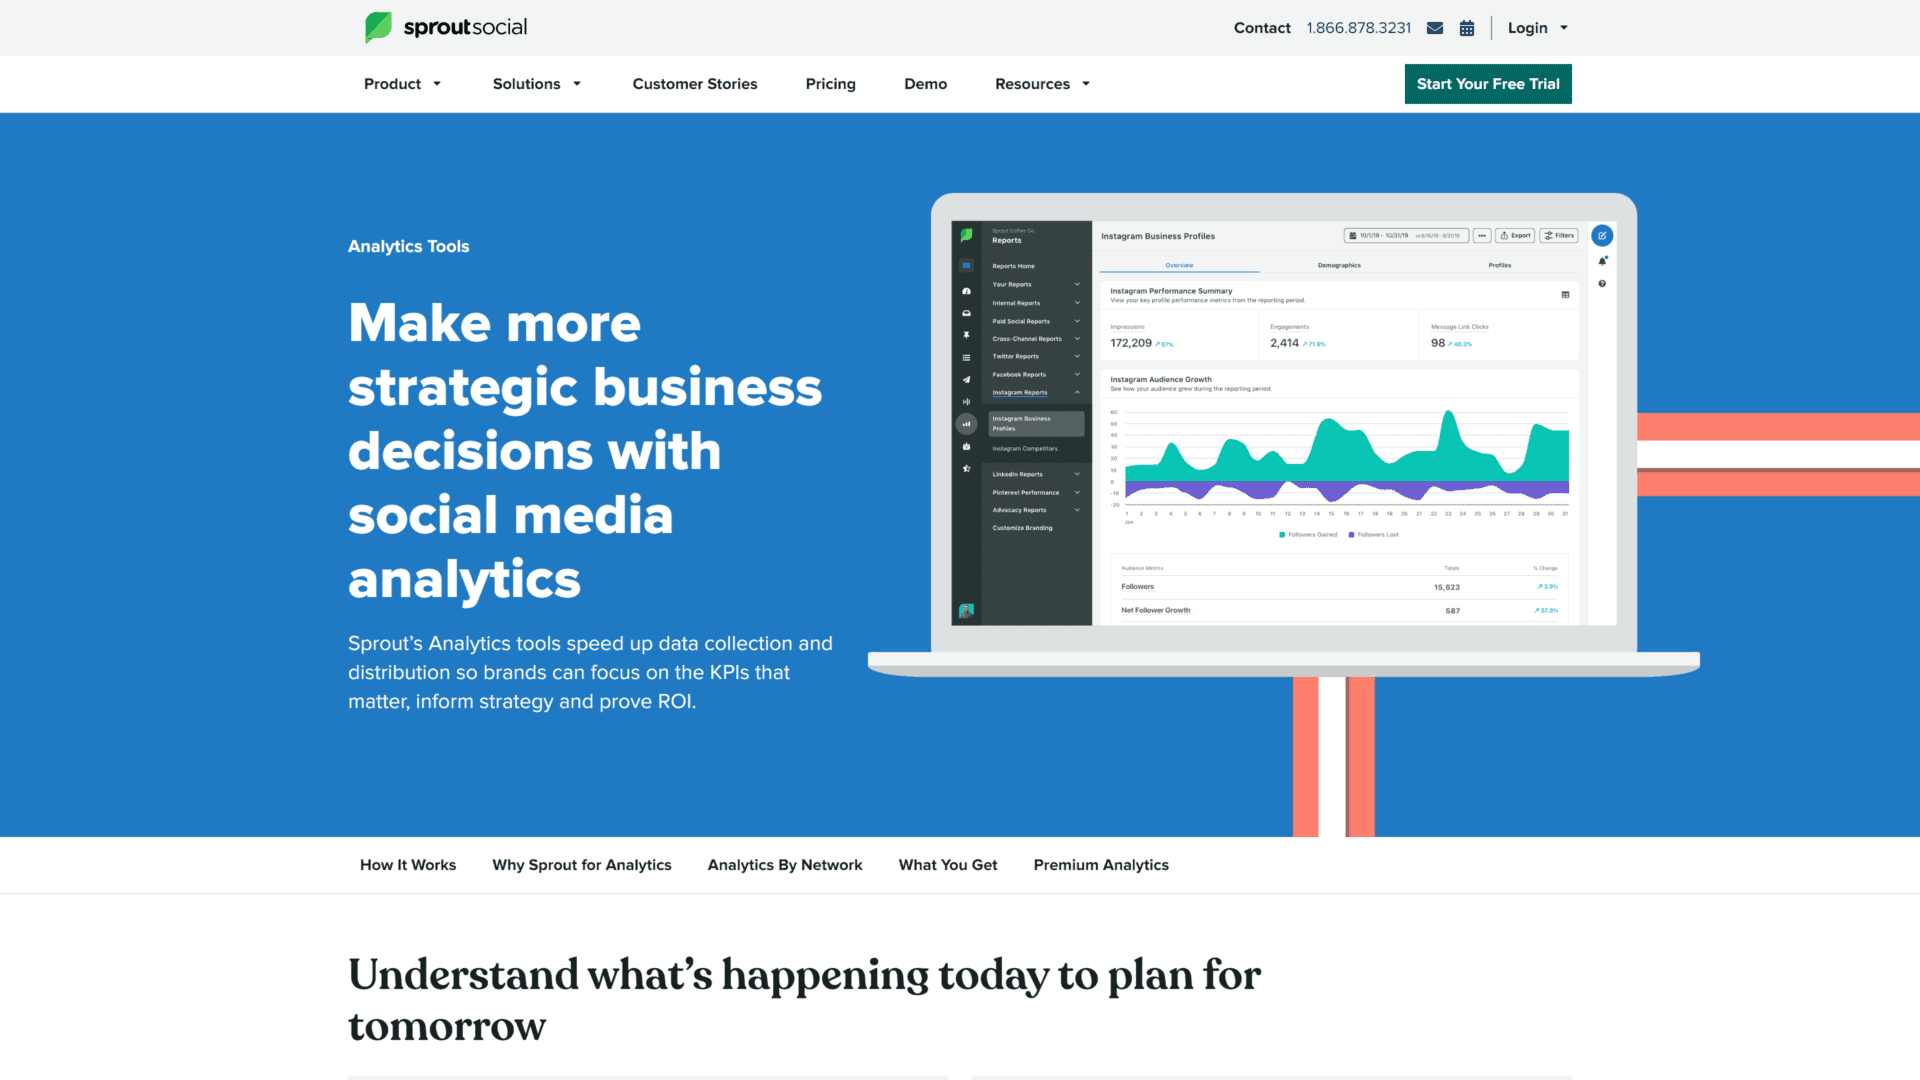Click the Filters icon in the report
The height and width of the screenshot is (1080, 1920).
1561,235
